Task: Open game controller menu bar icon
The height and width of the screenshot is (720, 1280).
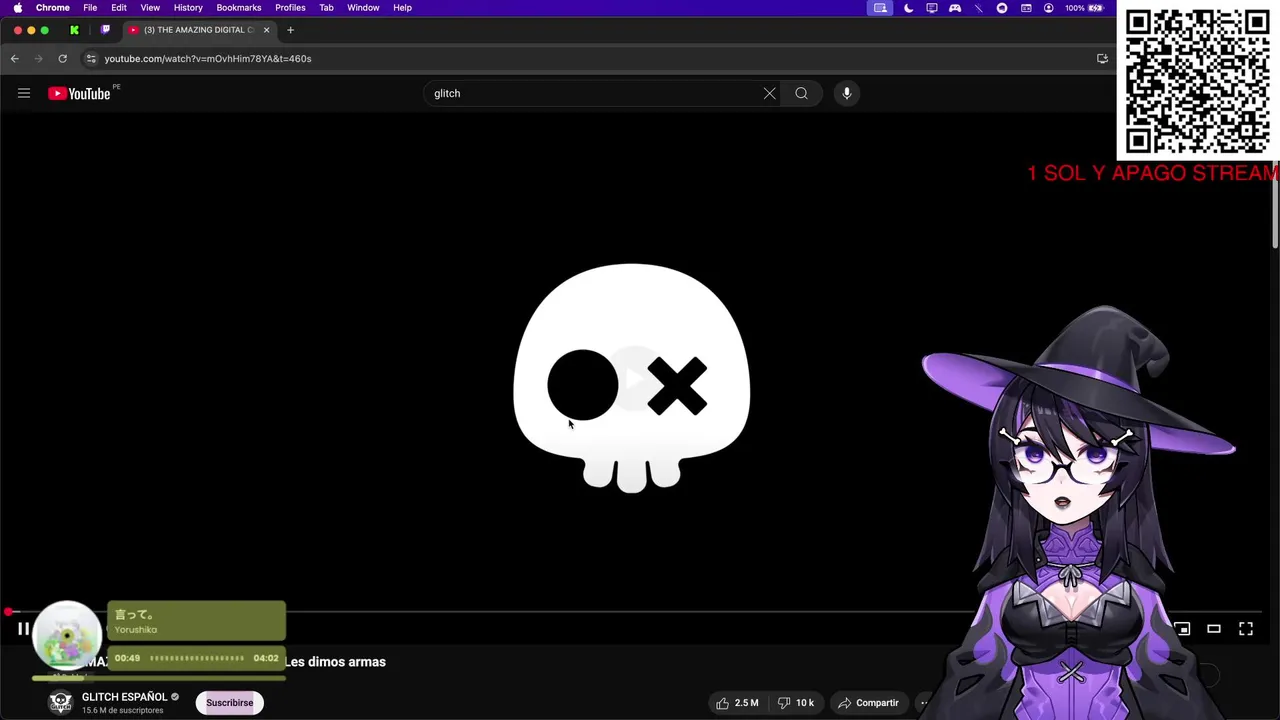Action: point(955,8)
